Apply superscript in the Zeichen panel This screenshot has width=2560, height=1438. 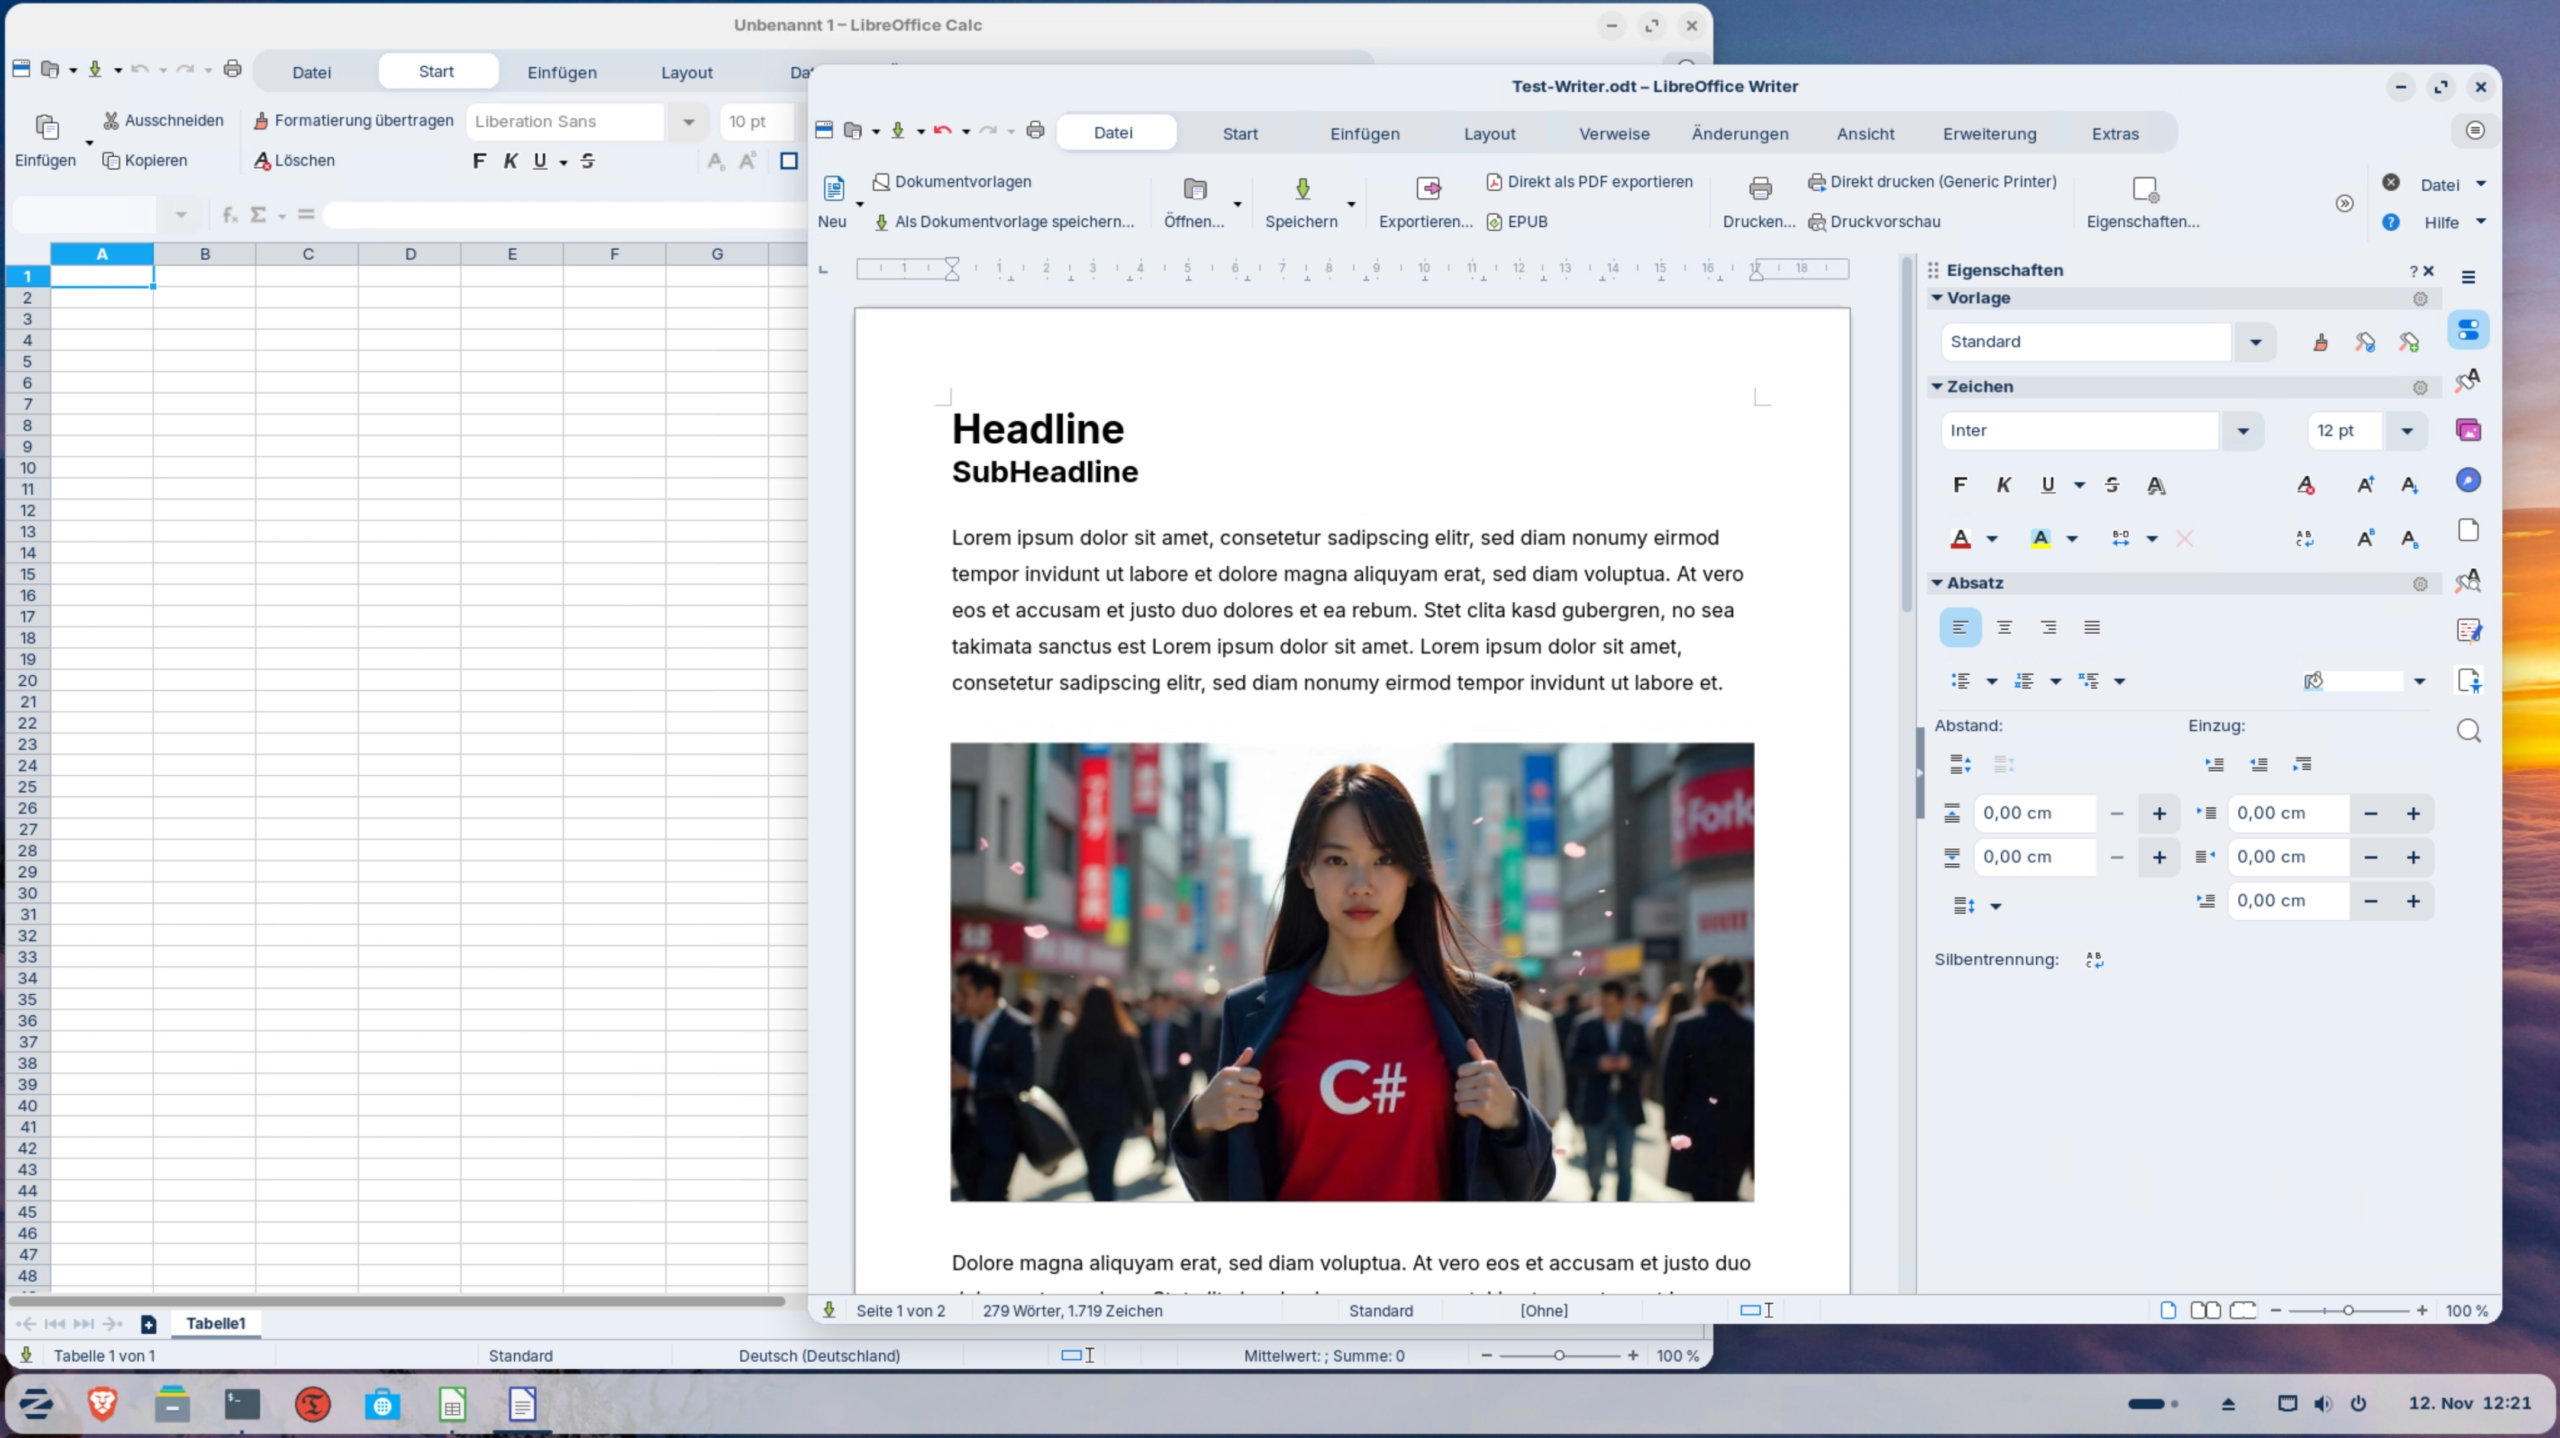(x=2365, y=538)
